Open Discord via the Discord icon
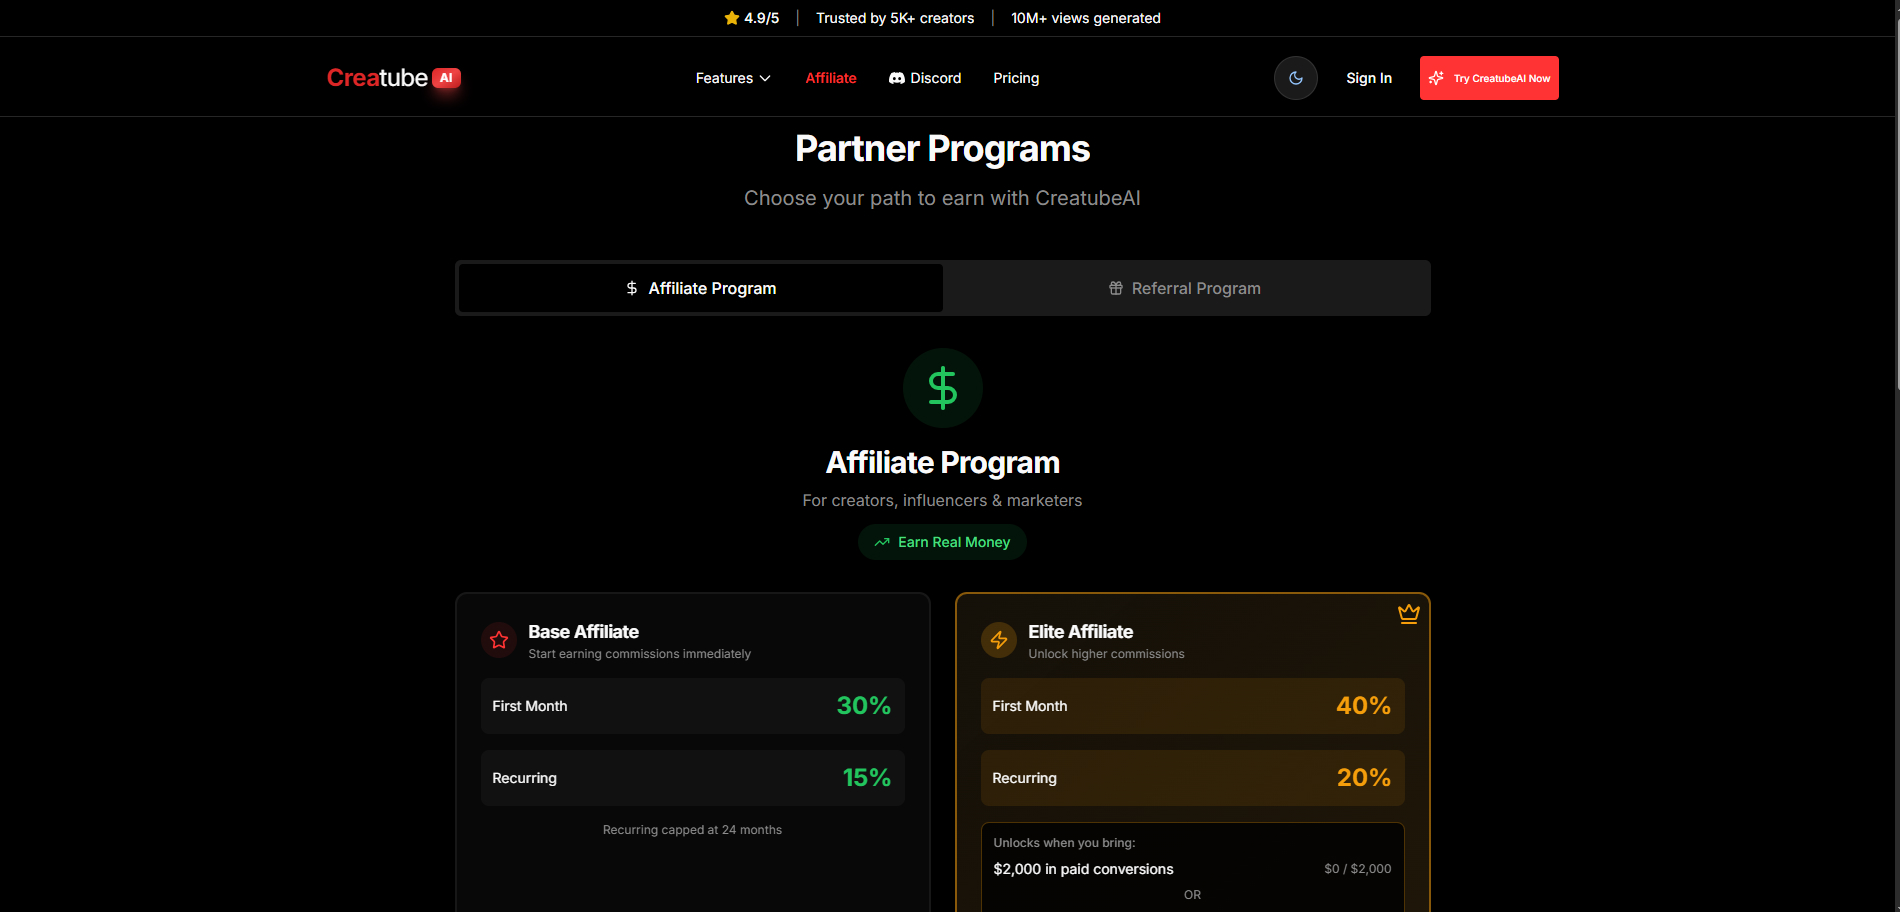 click(897, 77)
